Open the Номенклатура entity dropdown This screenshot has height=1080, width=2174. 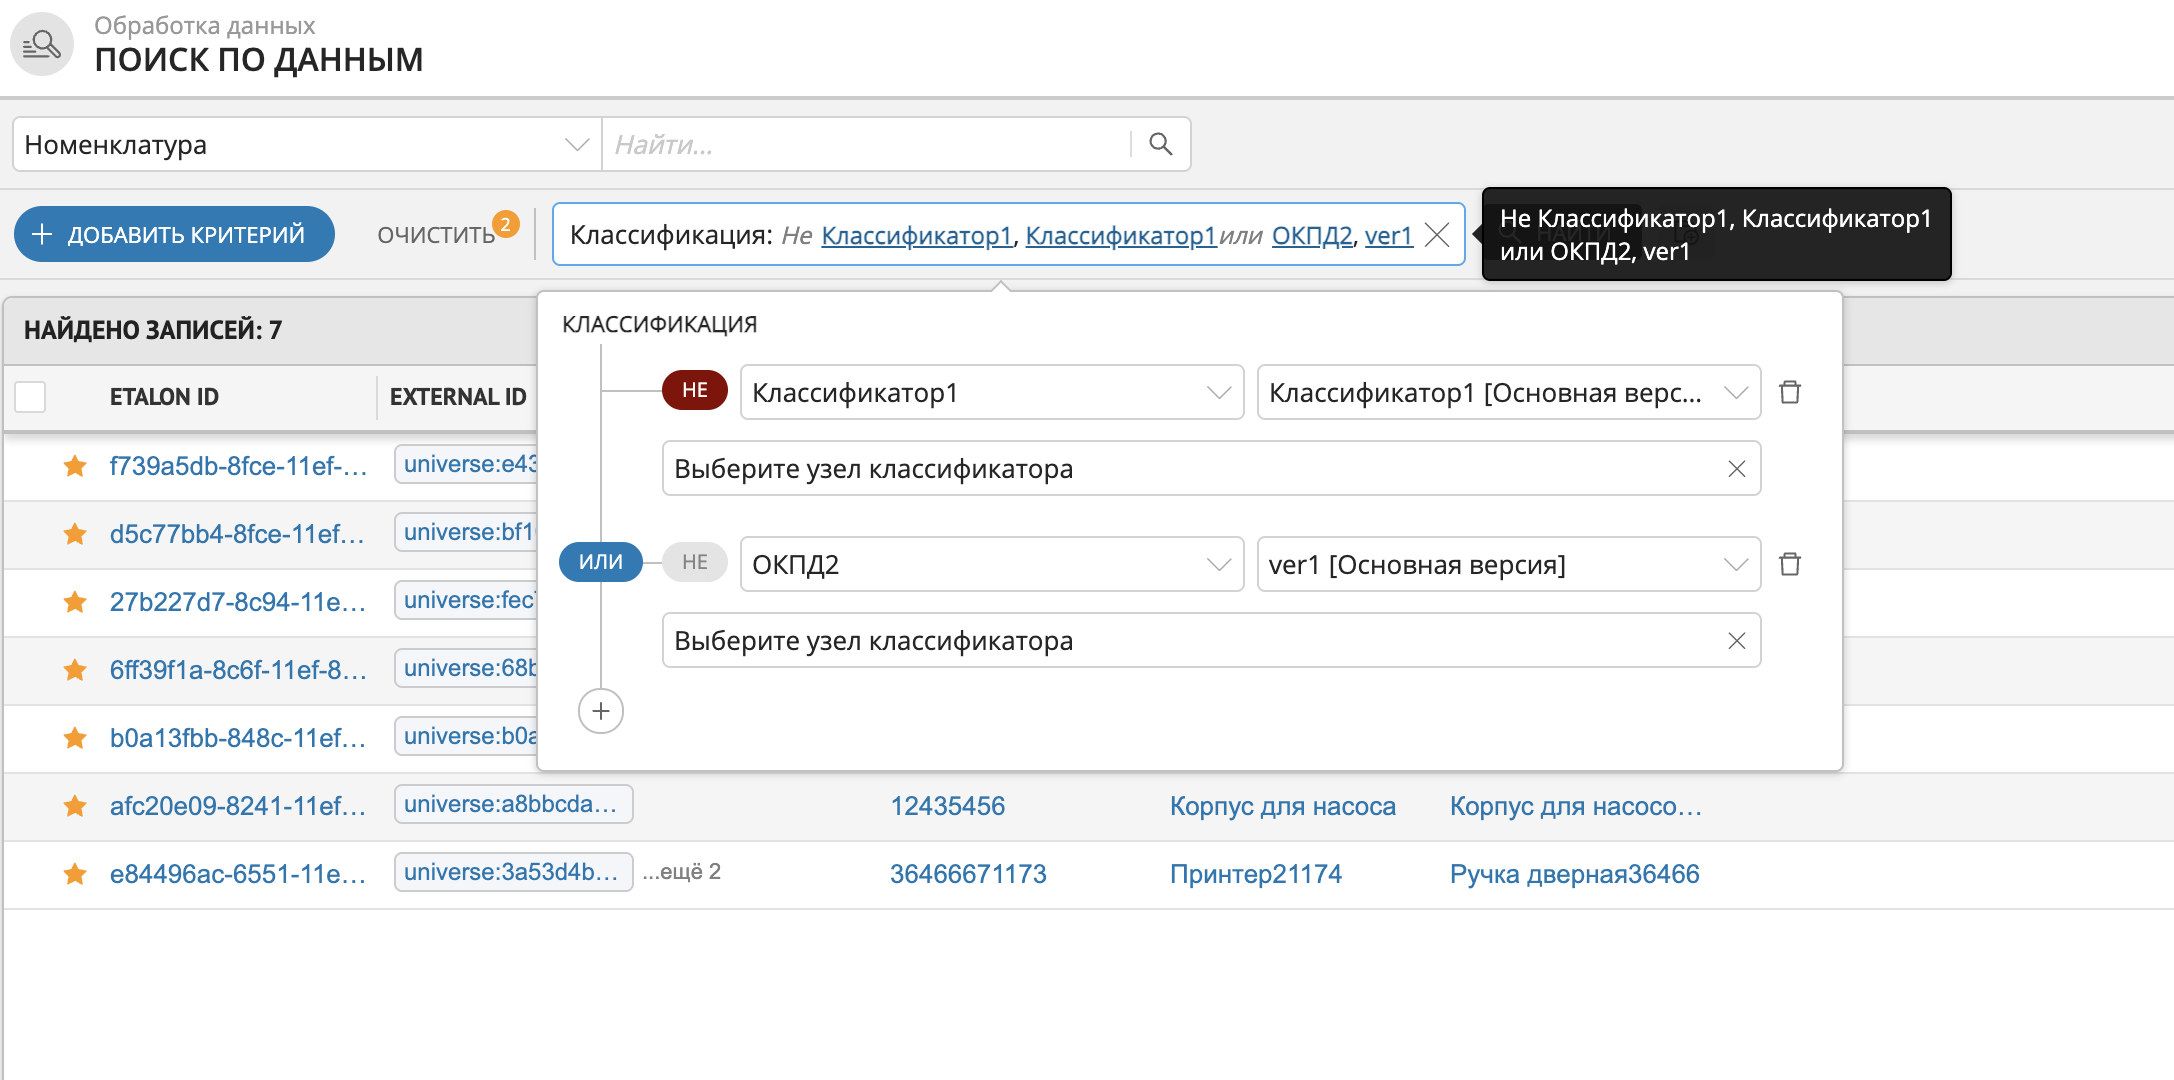[305, 145]
